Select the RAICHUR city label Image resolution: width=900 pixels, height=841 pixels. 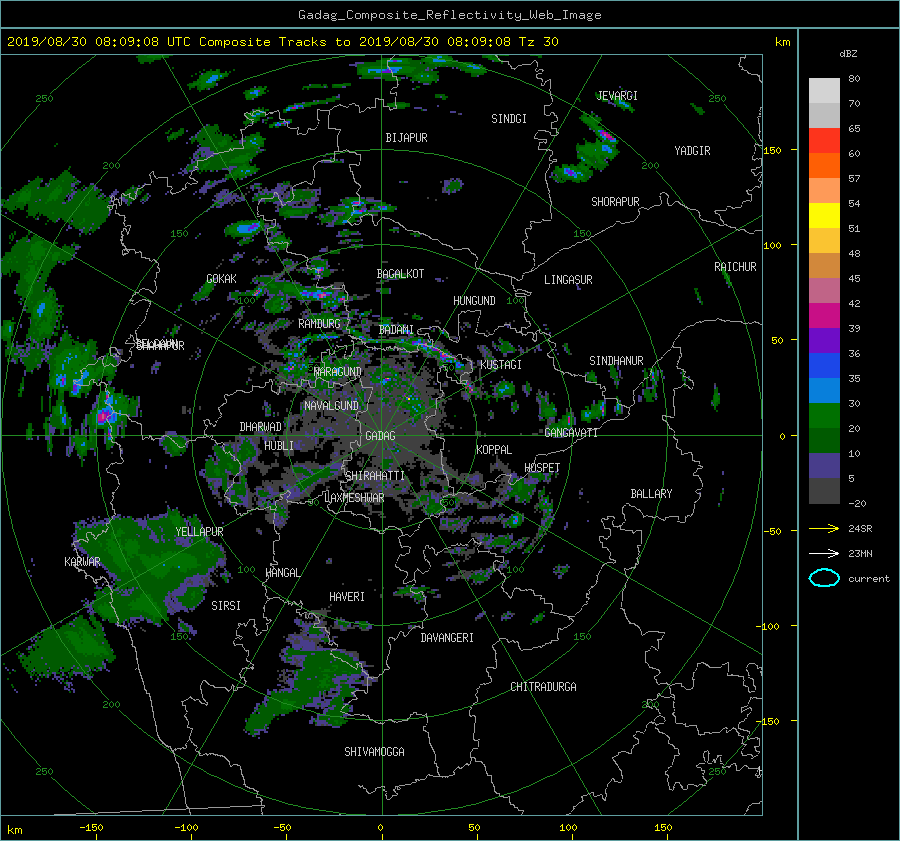[x=735, y=267]
